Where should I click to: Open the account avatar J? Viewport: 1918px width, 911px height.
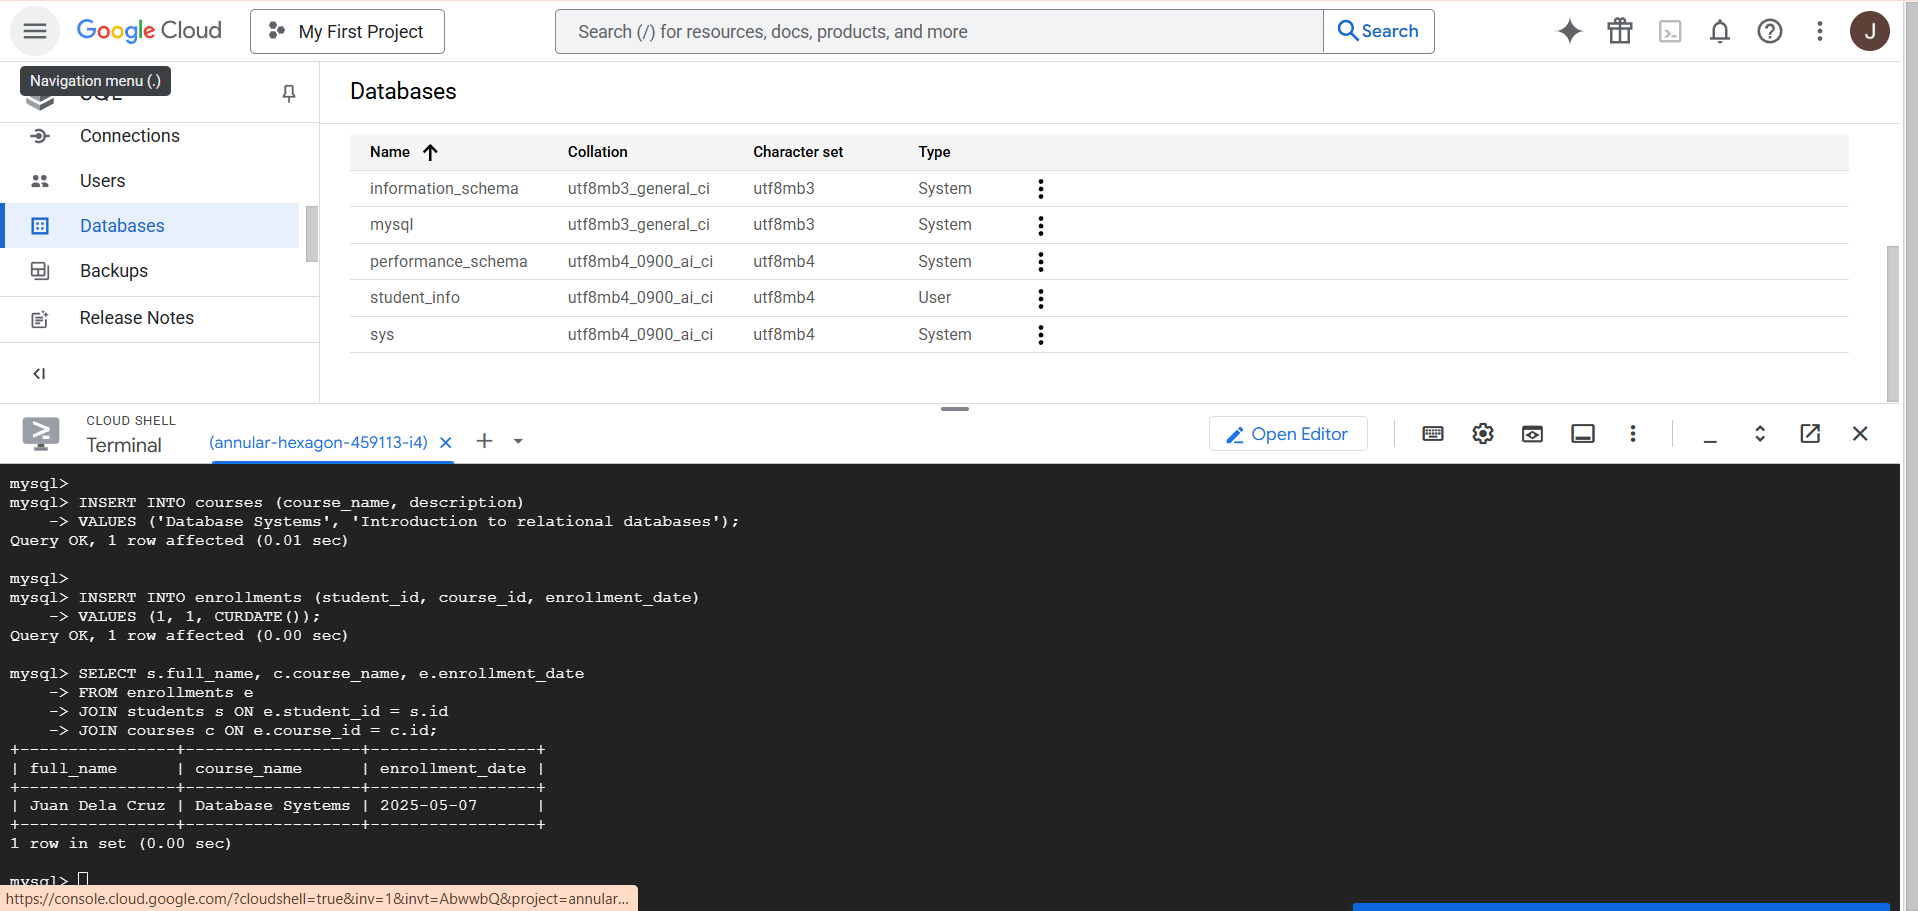tap(1870, 31)
